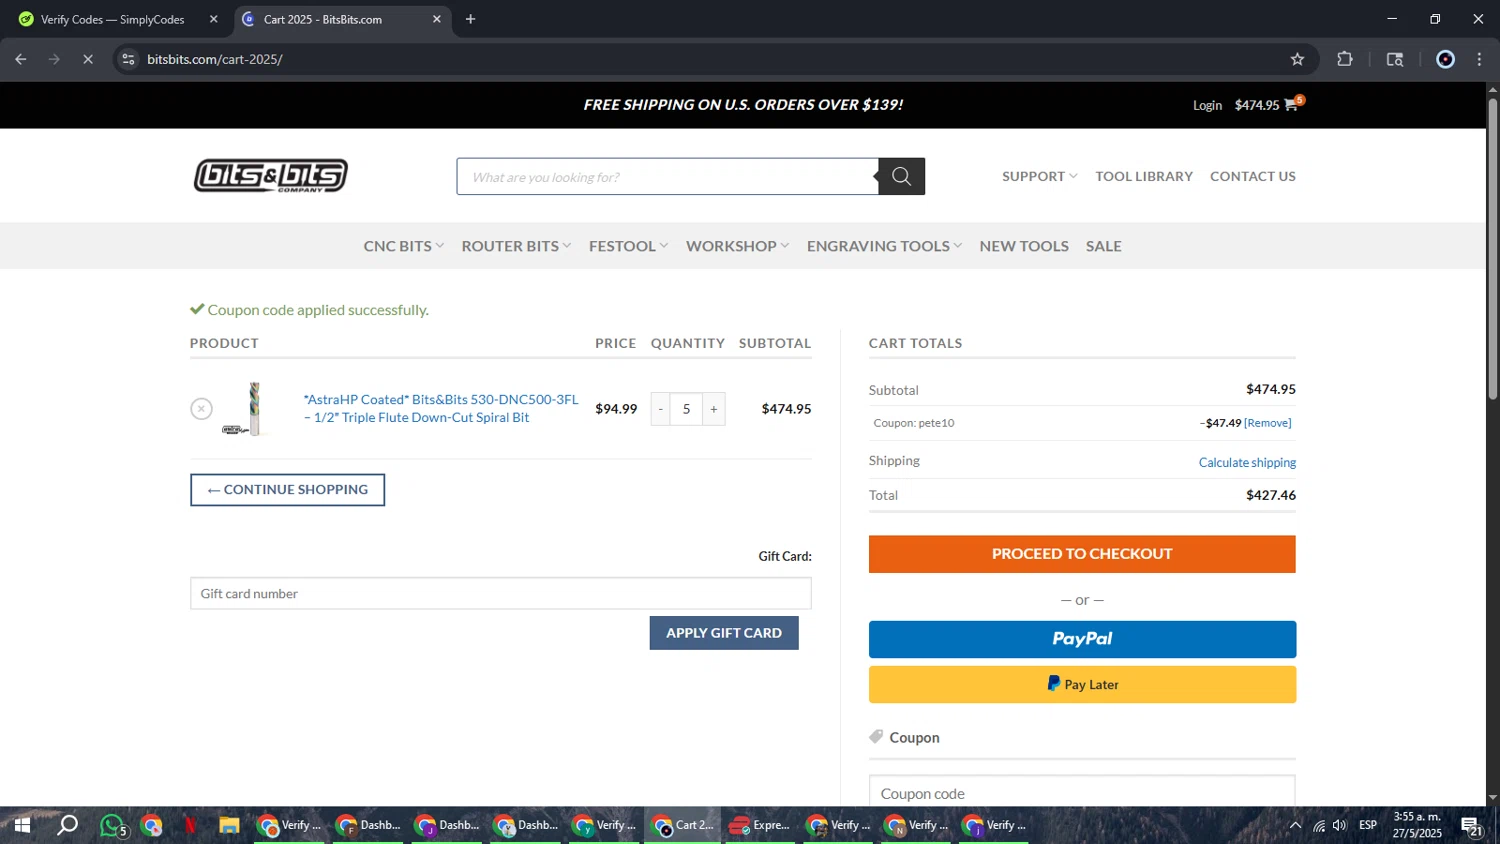Open WhatsApp from the taskbar

tap(113, 826)
